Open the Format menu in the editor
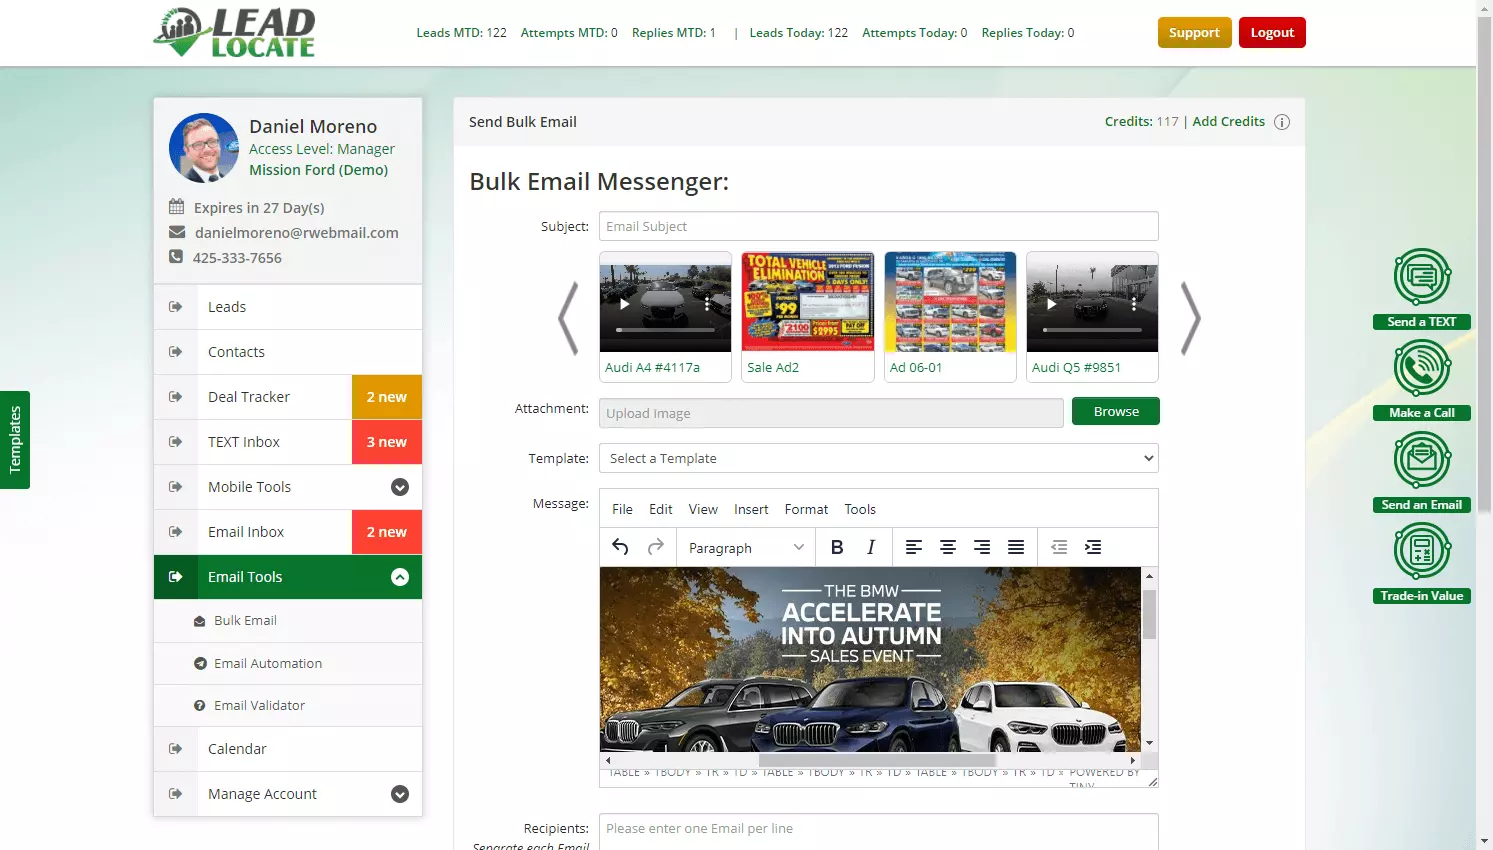 click(806, 509)
